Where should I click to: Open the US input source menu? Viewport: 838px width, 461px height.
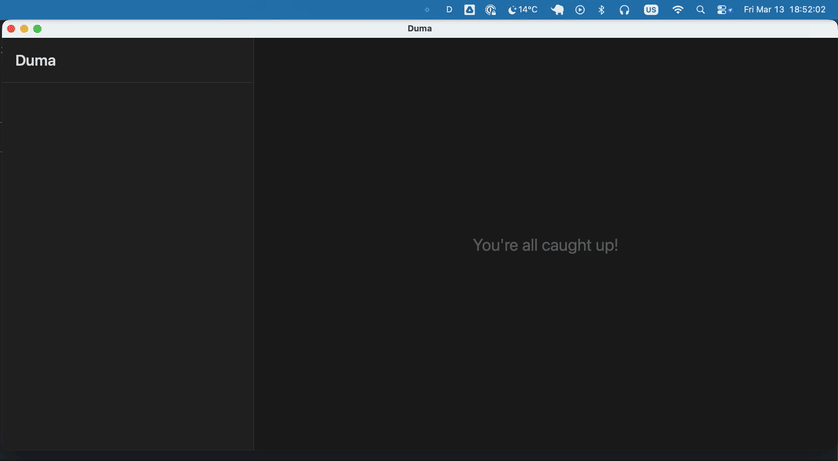[x=651, y=10]
